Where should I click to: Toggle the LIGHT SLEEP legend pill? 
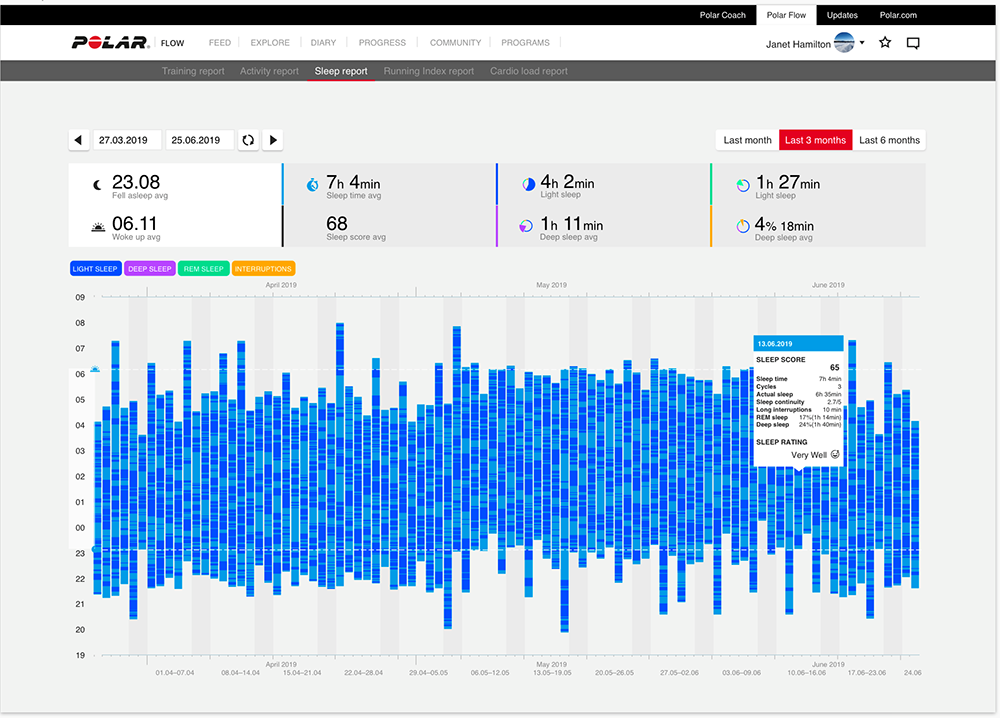[95, 268]
